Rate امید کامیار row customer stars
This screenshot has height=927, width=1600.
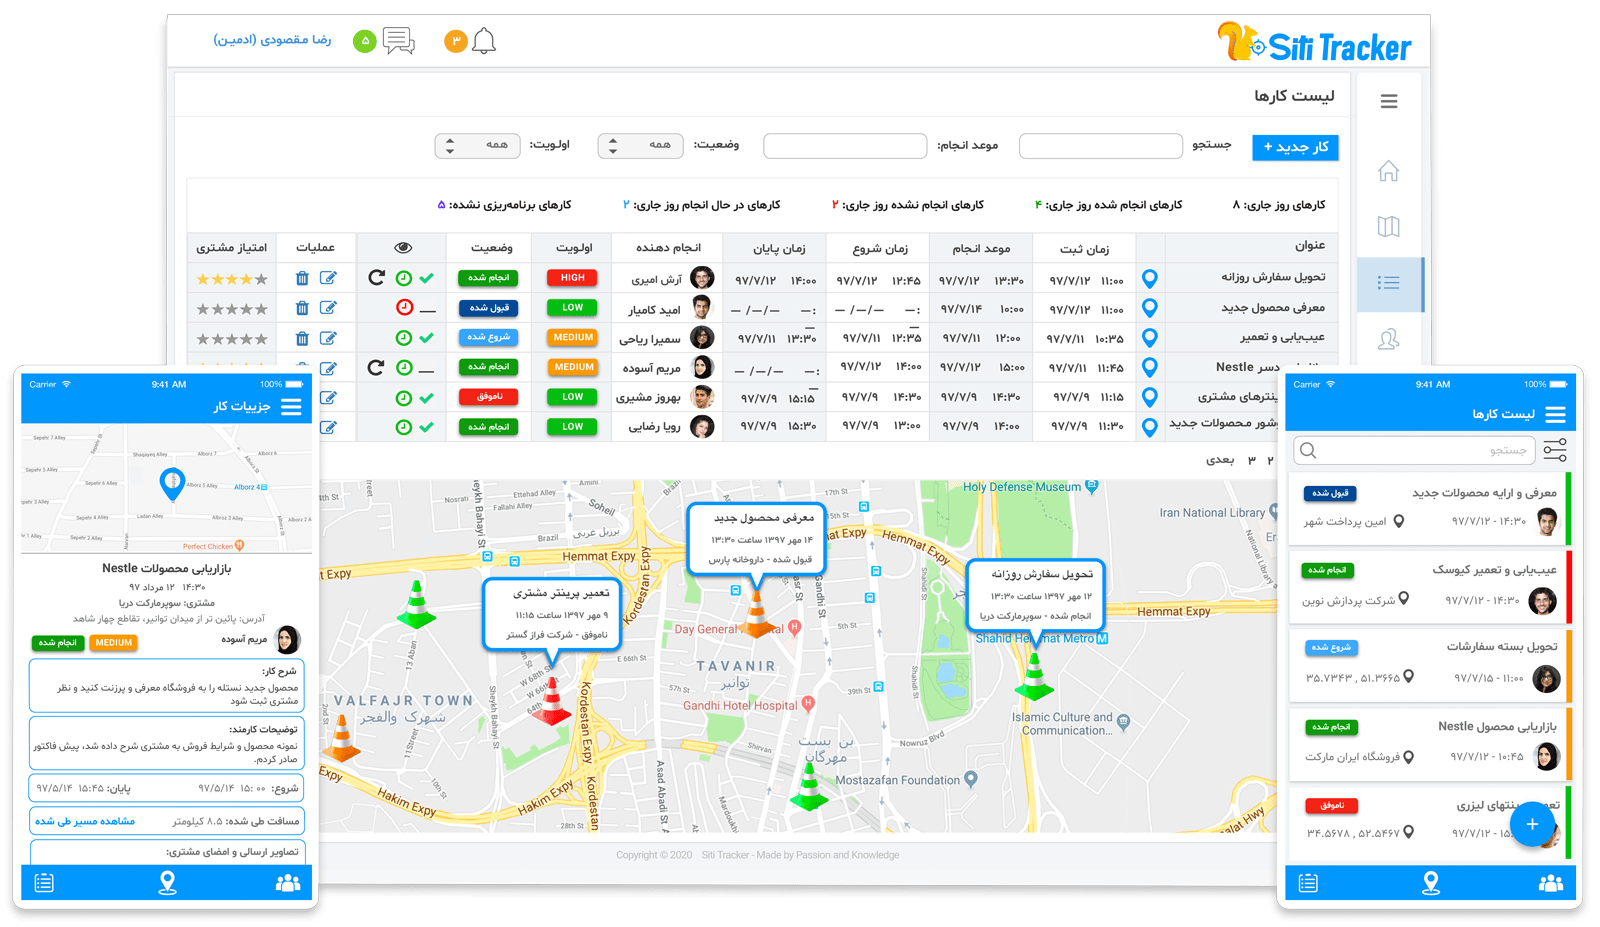click(232, 309)
